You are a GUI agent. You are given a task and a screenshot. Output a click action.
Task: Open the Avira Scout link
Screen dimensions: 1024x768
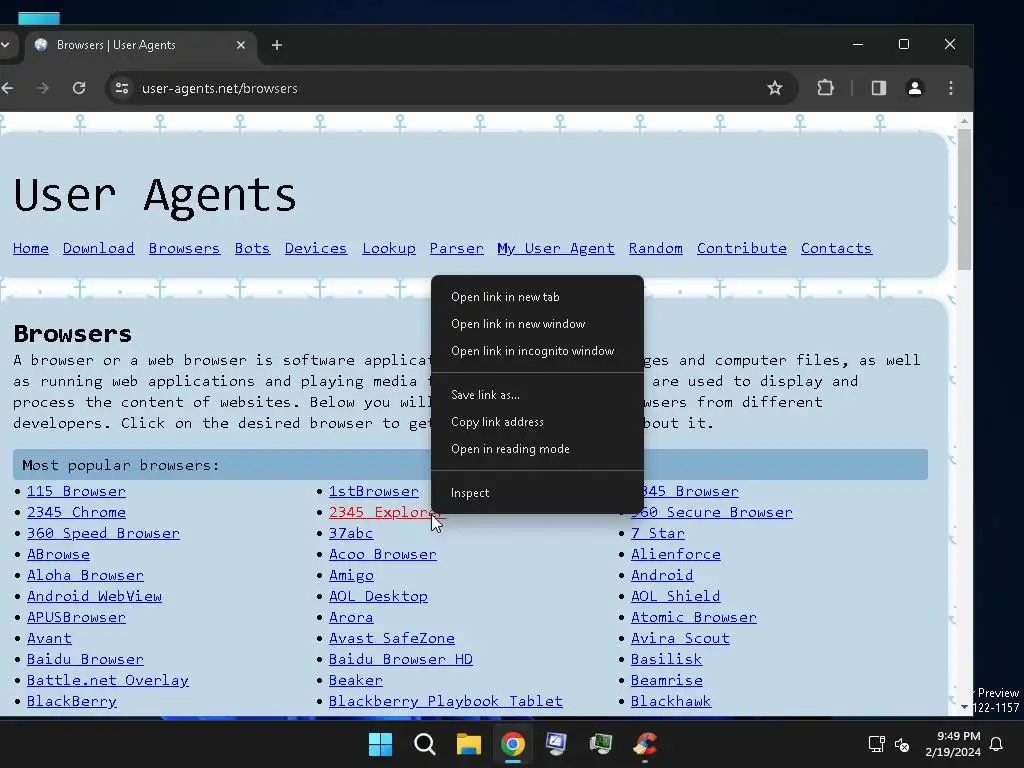tap(680, 638)
